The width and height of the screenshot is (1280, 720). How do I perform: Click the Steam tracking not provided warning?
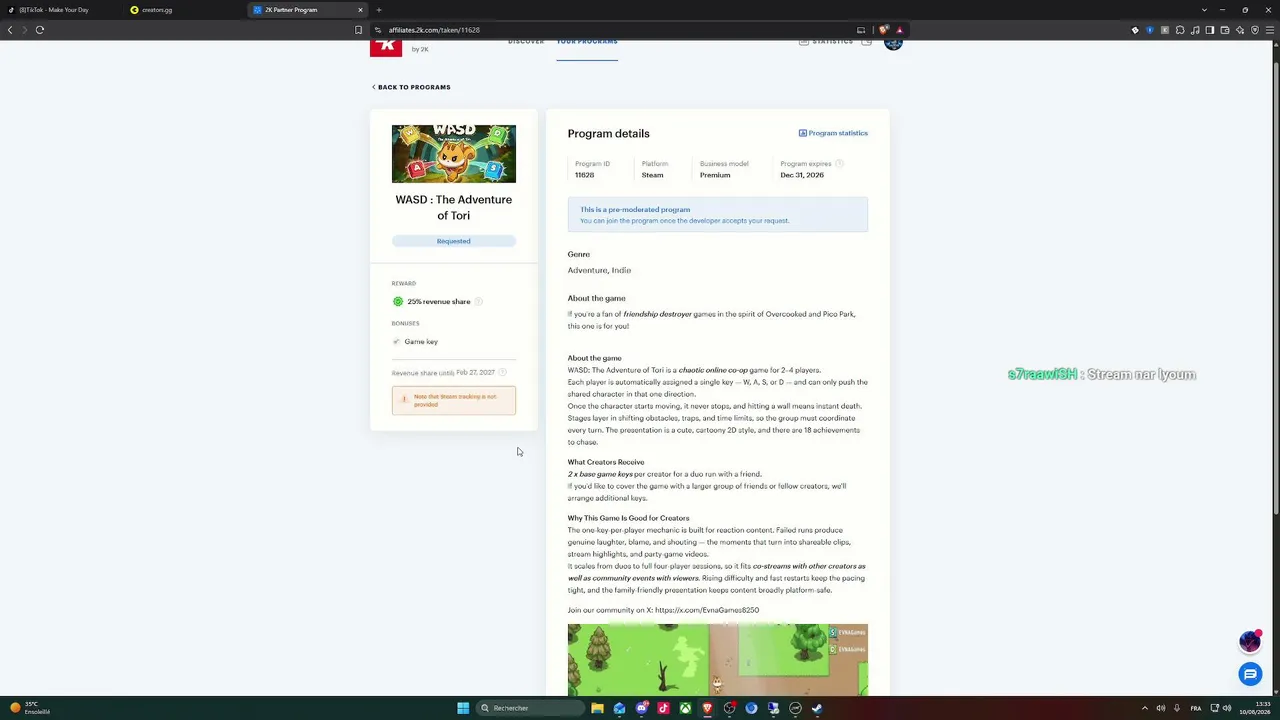tap(454, 400)
